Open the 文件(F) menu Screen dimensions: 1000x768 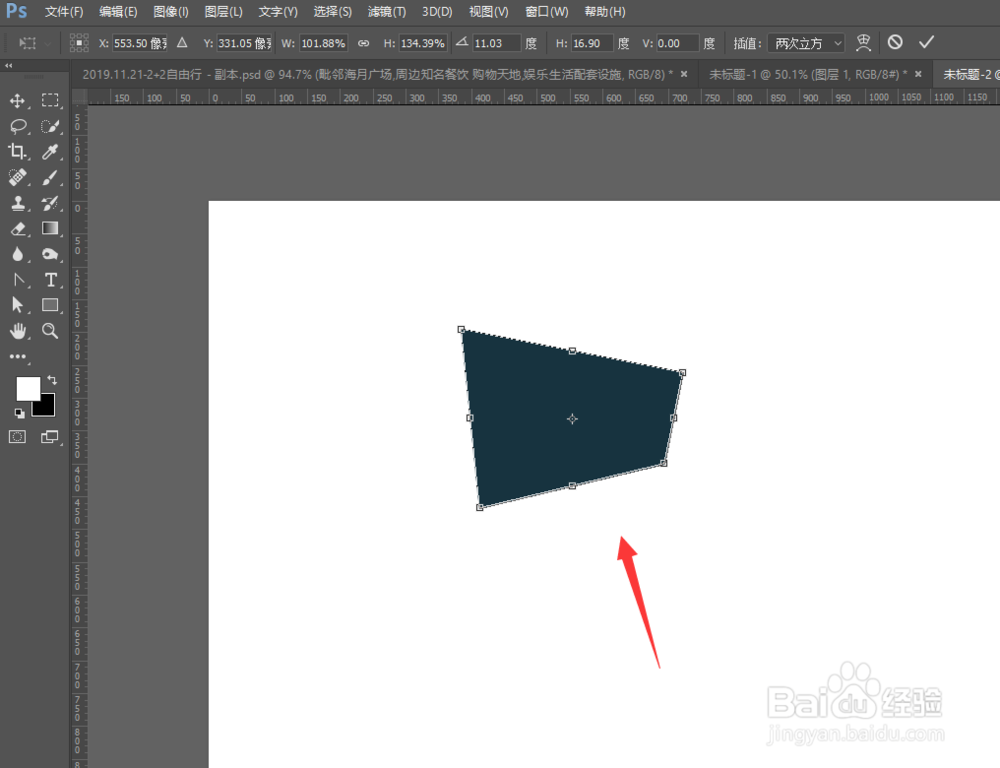64,11
